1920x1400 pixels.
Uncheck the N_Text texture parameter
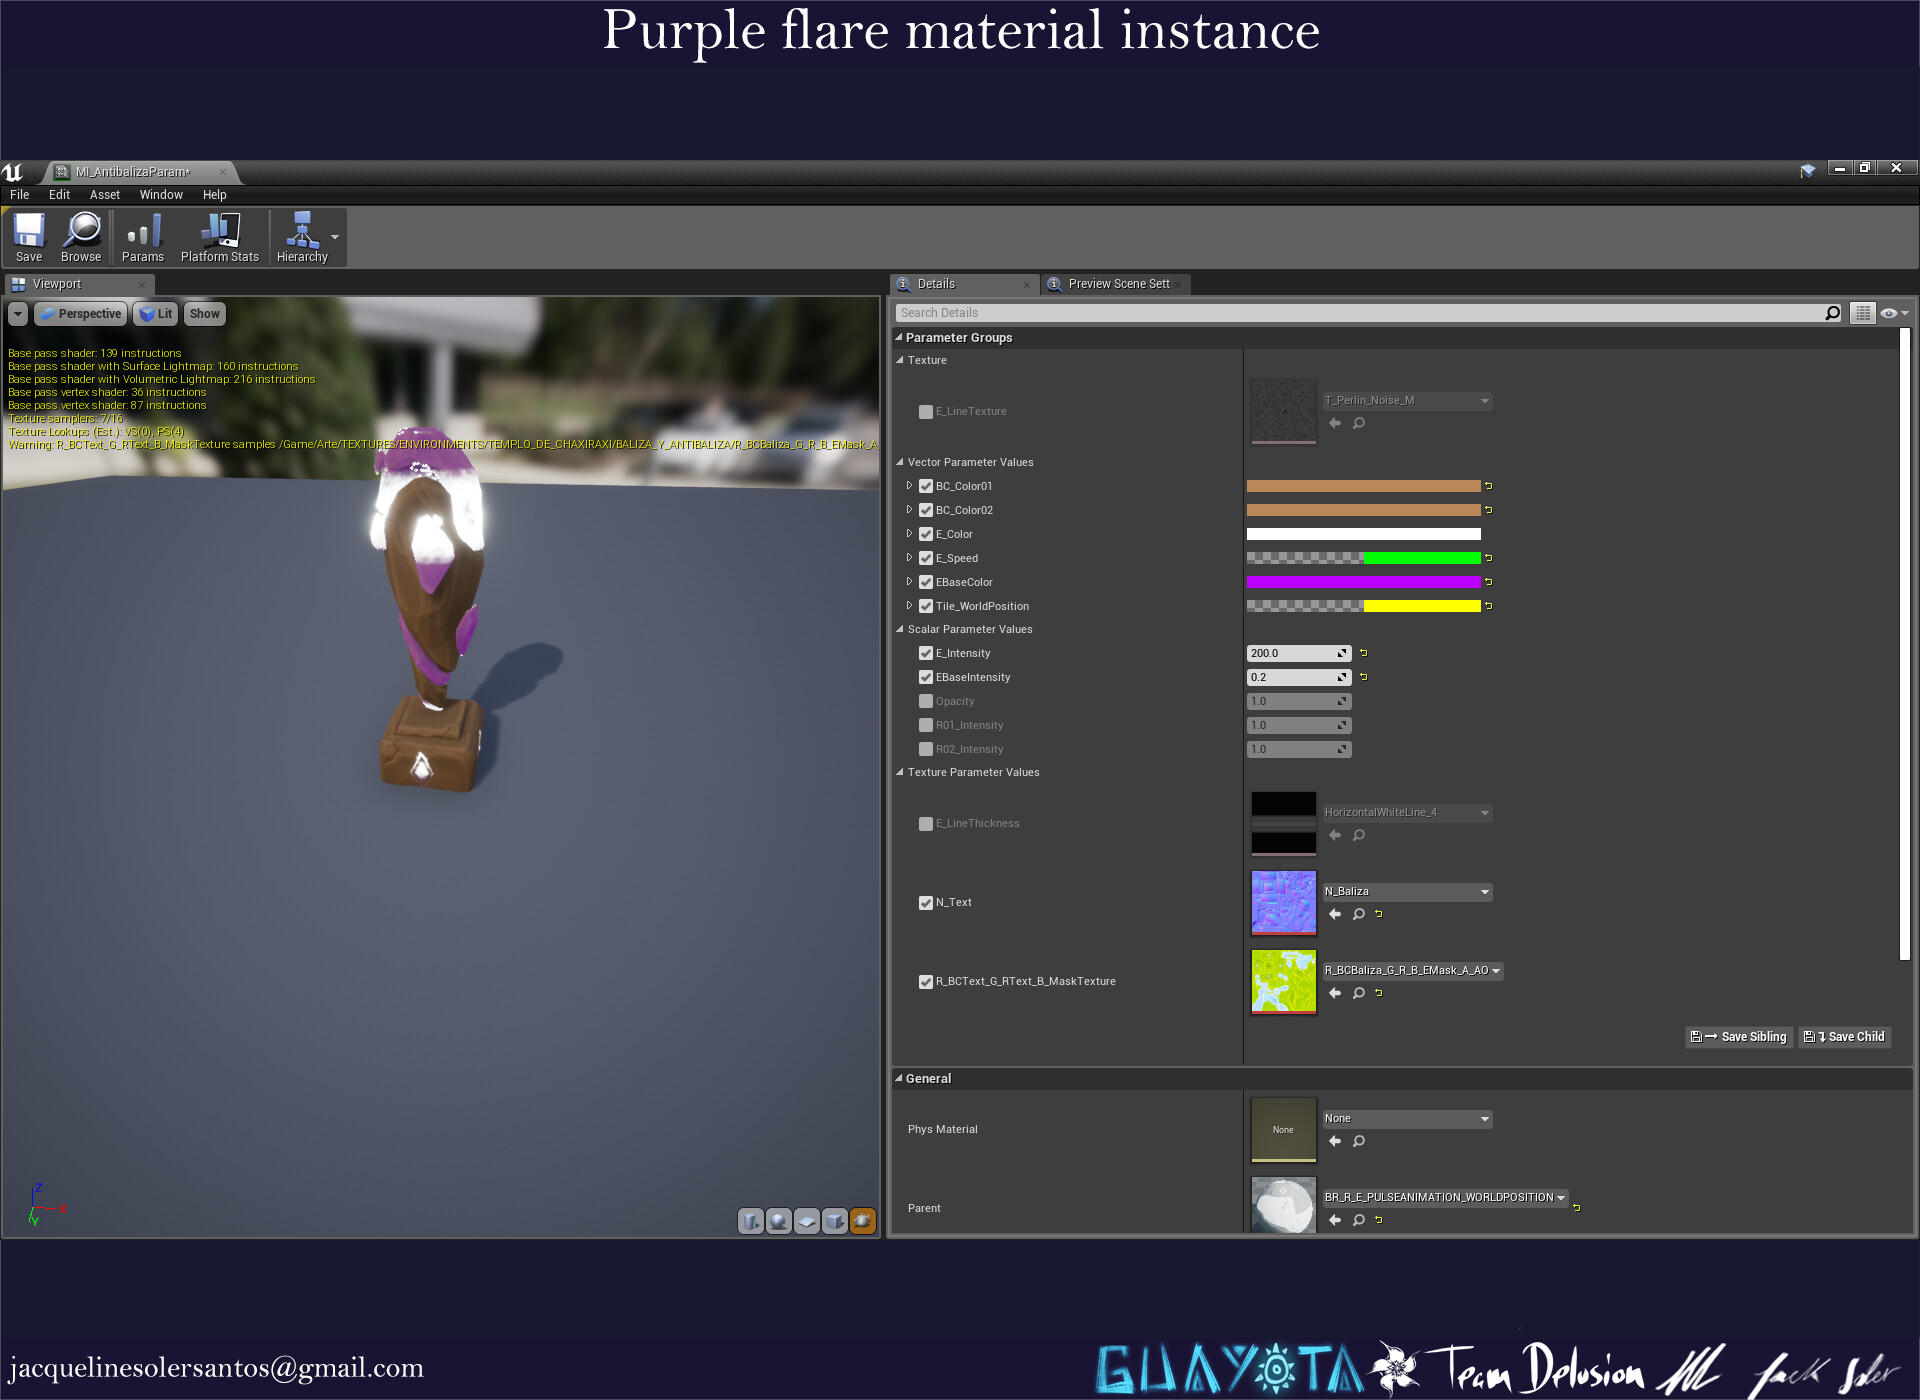pos(926,902)
